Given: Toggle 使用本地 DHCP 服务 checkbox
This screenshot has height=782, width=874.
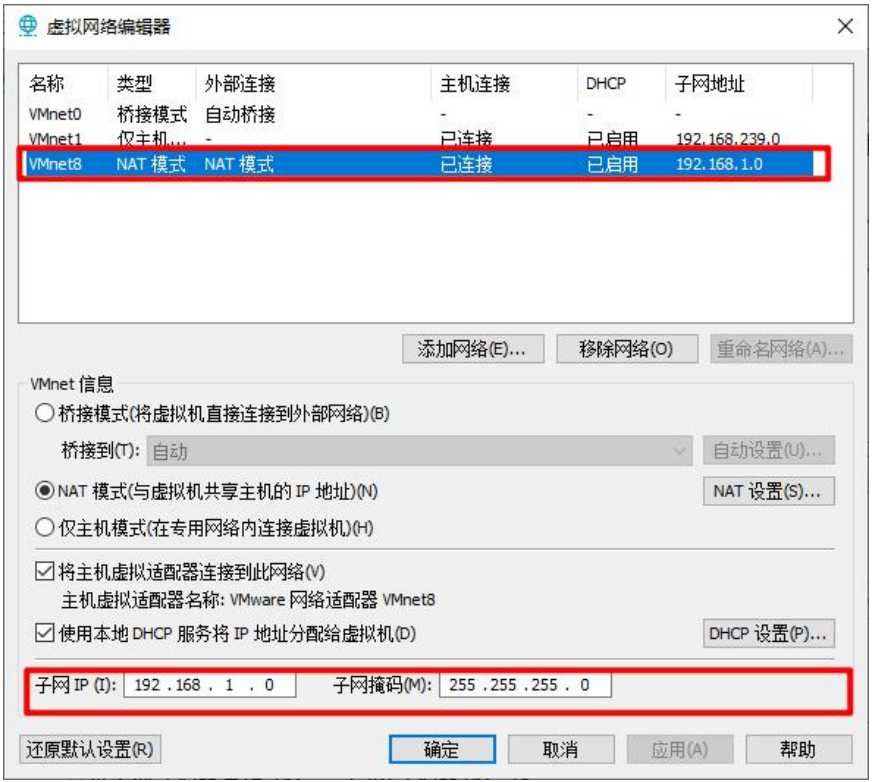Looking at the screenshot, I should 45,633.
